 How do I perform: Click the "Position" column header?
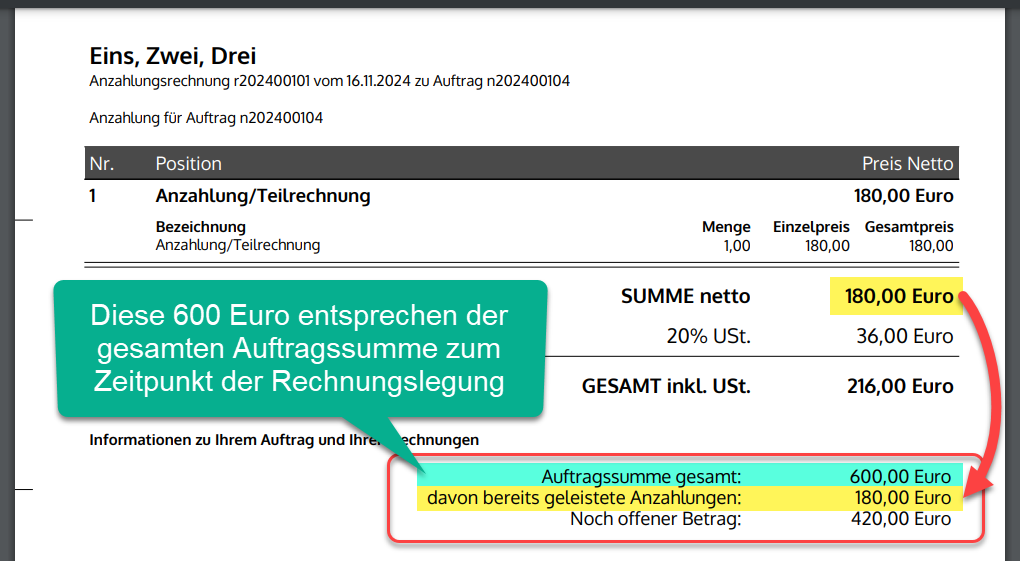pos(189,163)
